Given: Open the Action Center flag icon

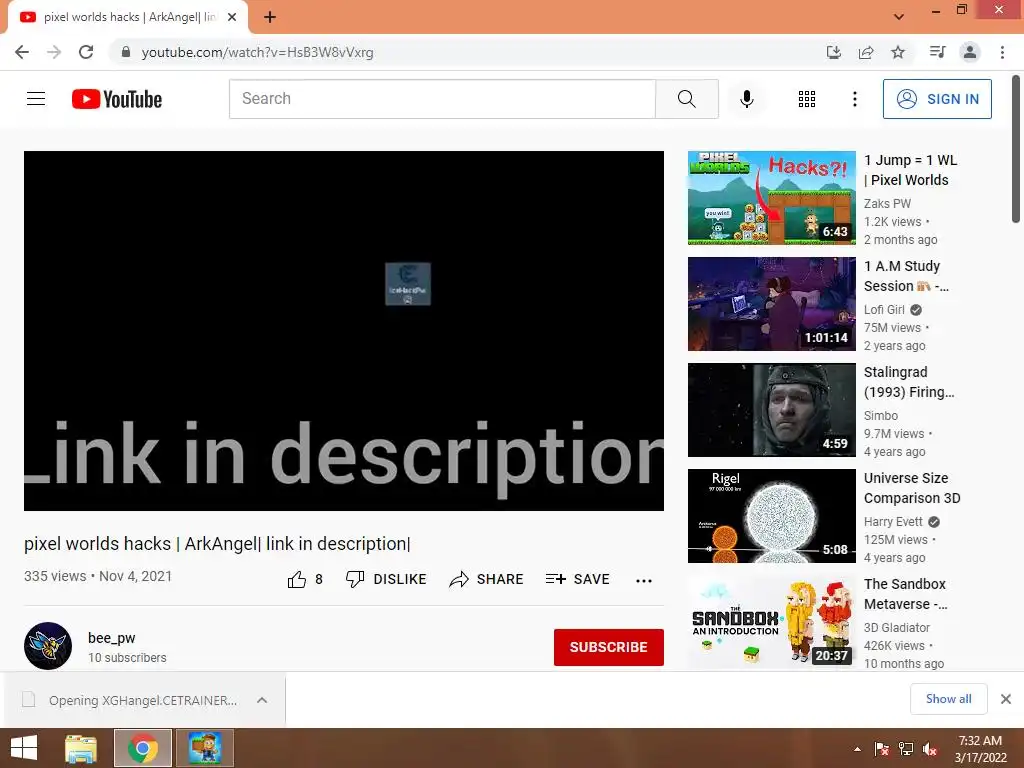Looking at the screenshot, I should (x=882, y=749).
